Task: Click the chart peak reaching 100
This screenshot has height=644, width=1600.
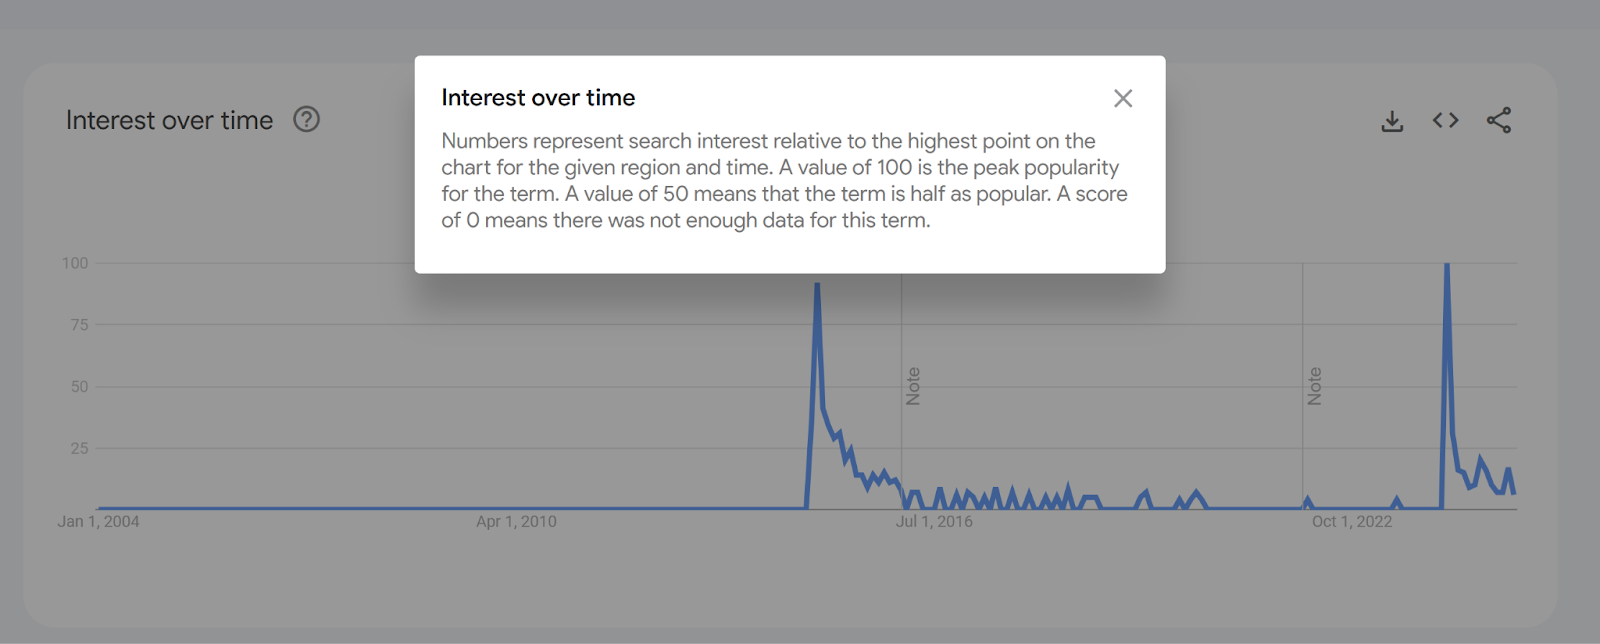Action: coord(1447,266)
